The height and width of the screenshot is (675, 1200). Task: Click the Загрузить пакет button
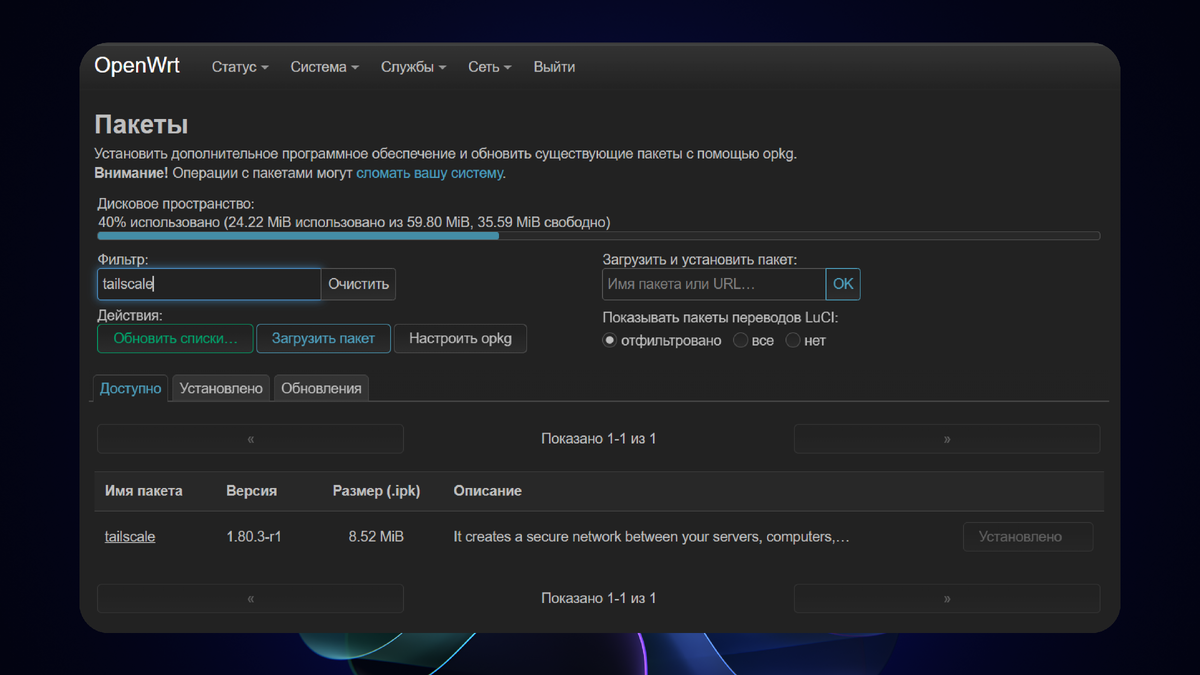point(323,338)
